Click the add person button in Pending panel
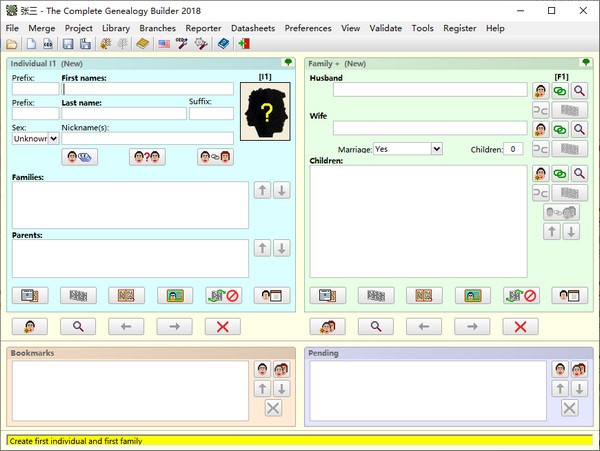The width and height of the screenshot is (600, 451). pyautogui.click(x=560, y=370)
